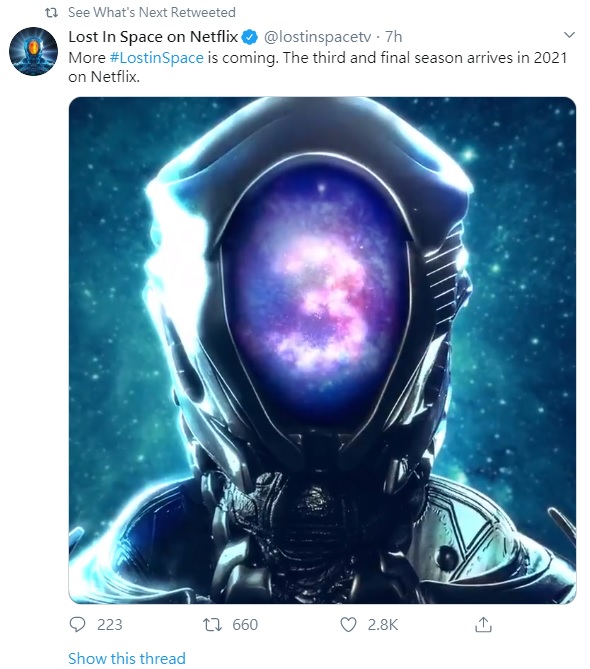Open See What's Next Retweeted label

[x=152, y=12]
